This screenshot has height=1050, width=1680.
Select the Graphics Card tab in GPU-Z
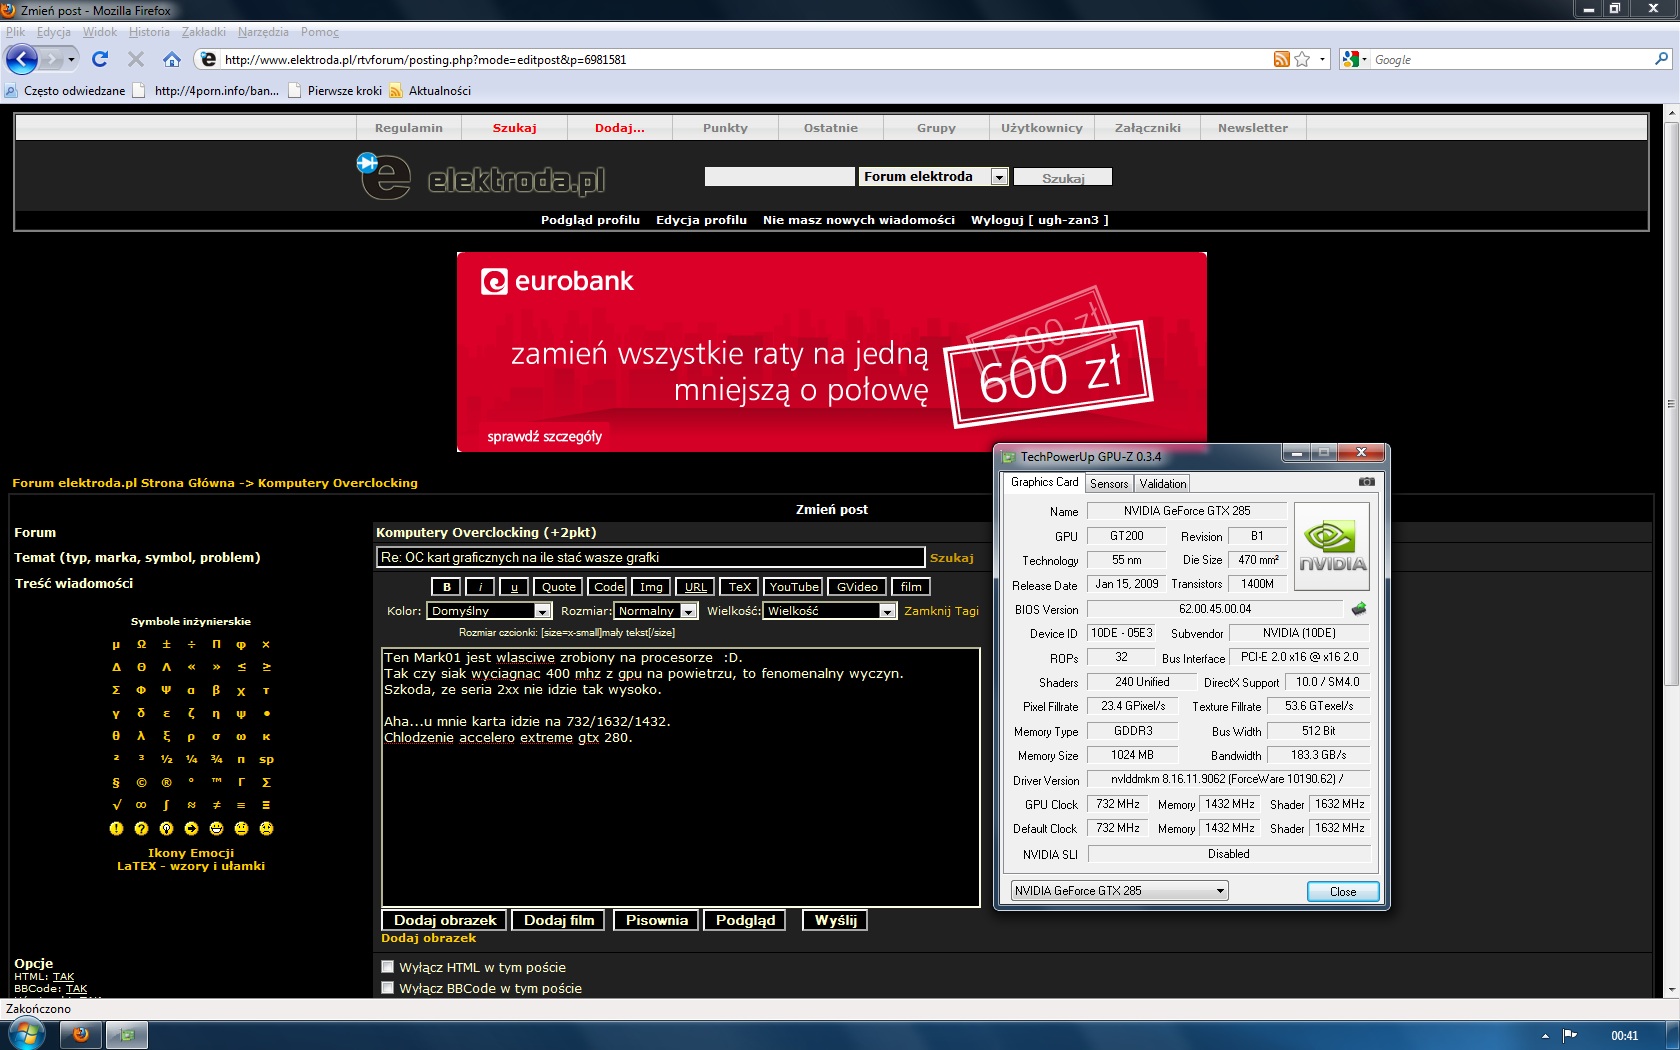(1044, 482)
